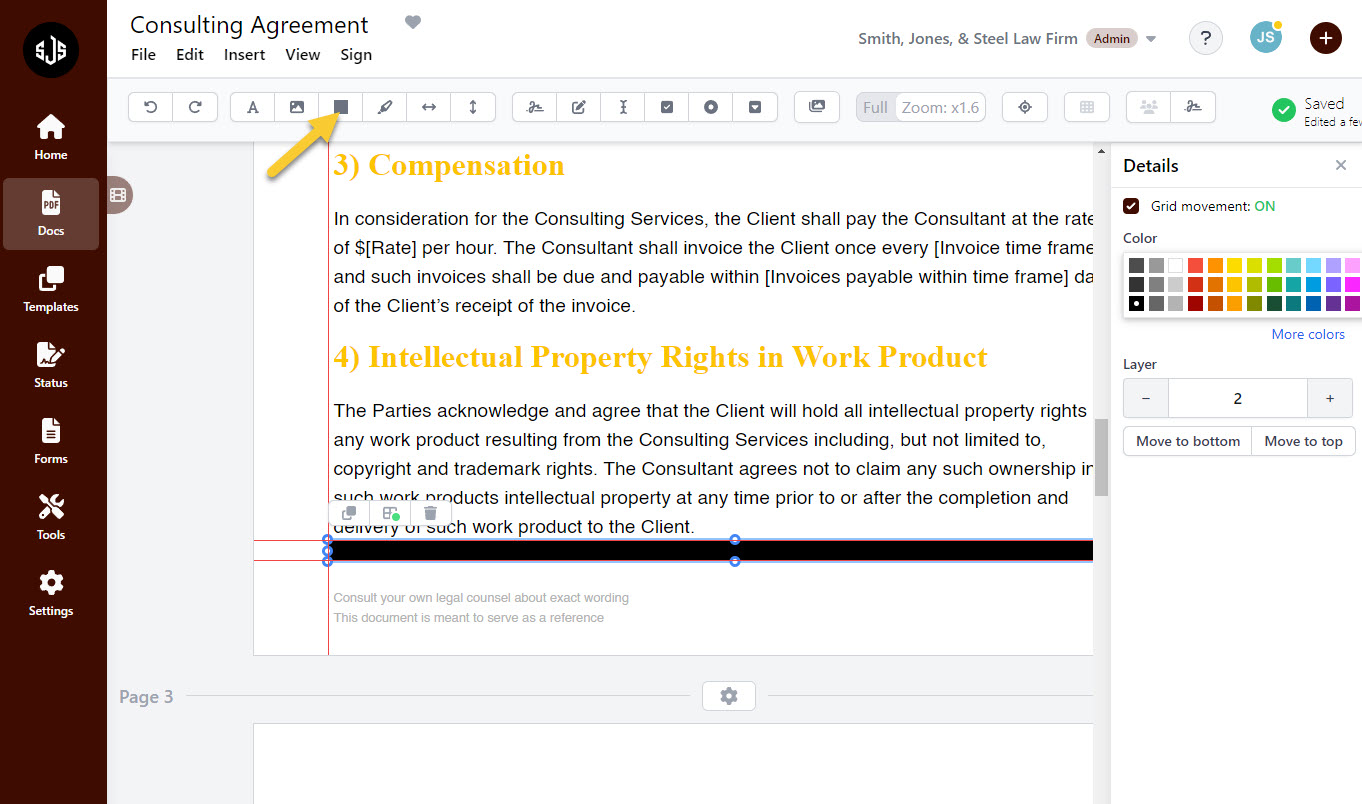Click the Consulting Agreement document title
Image resolution: width=1362 pixels, height=804 pixels.
point(249,25)
